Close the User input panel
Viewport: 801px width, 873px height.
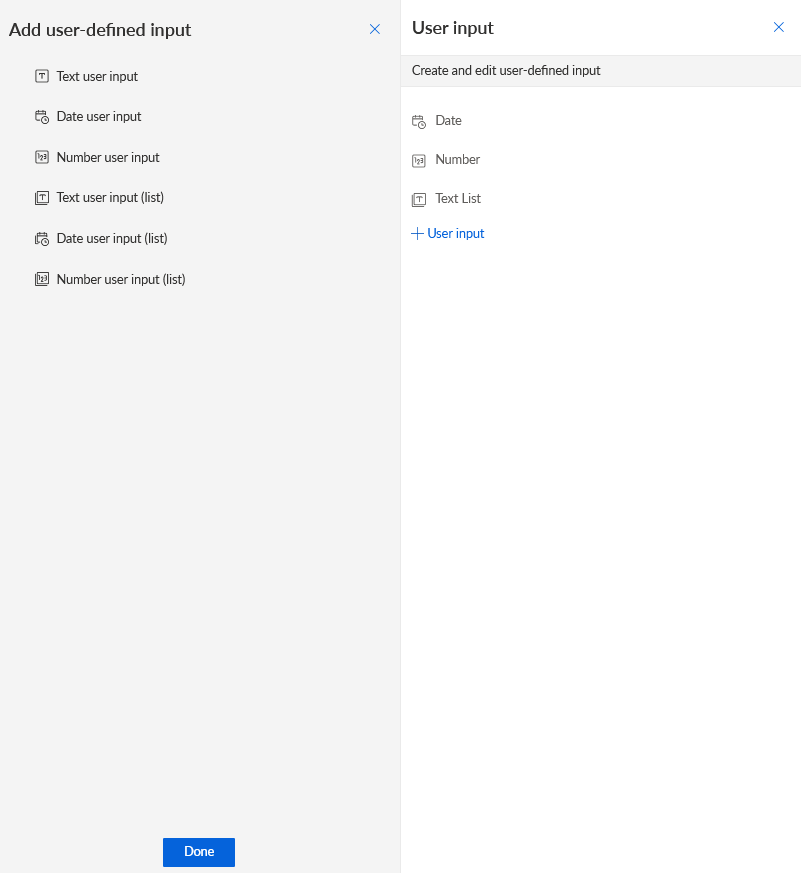[x=779, y=27]
